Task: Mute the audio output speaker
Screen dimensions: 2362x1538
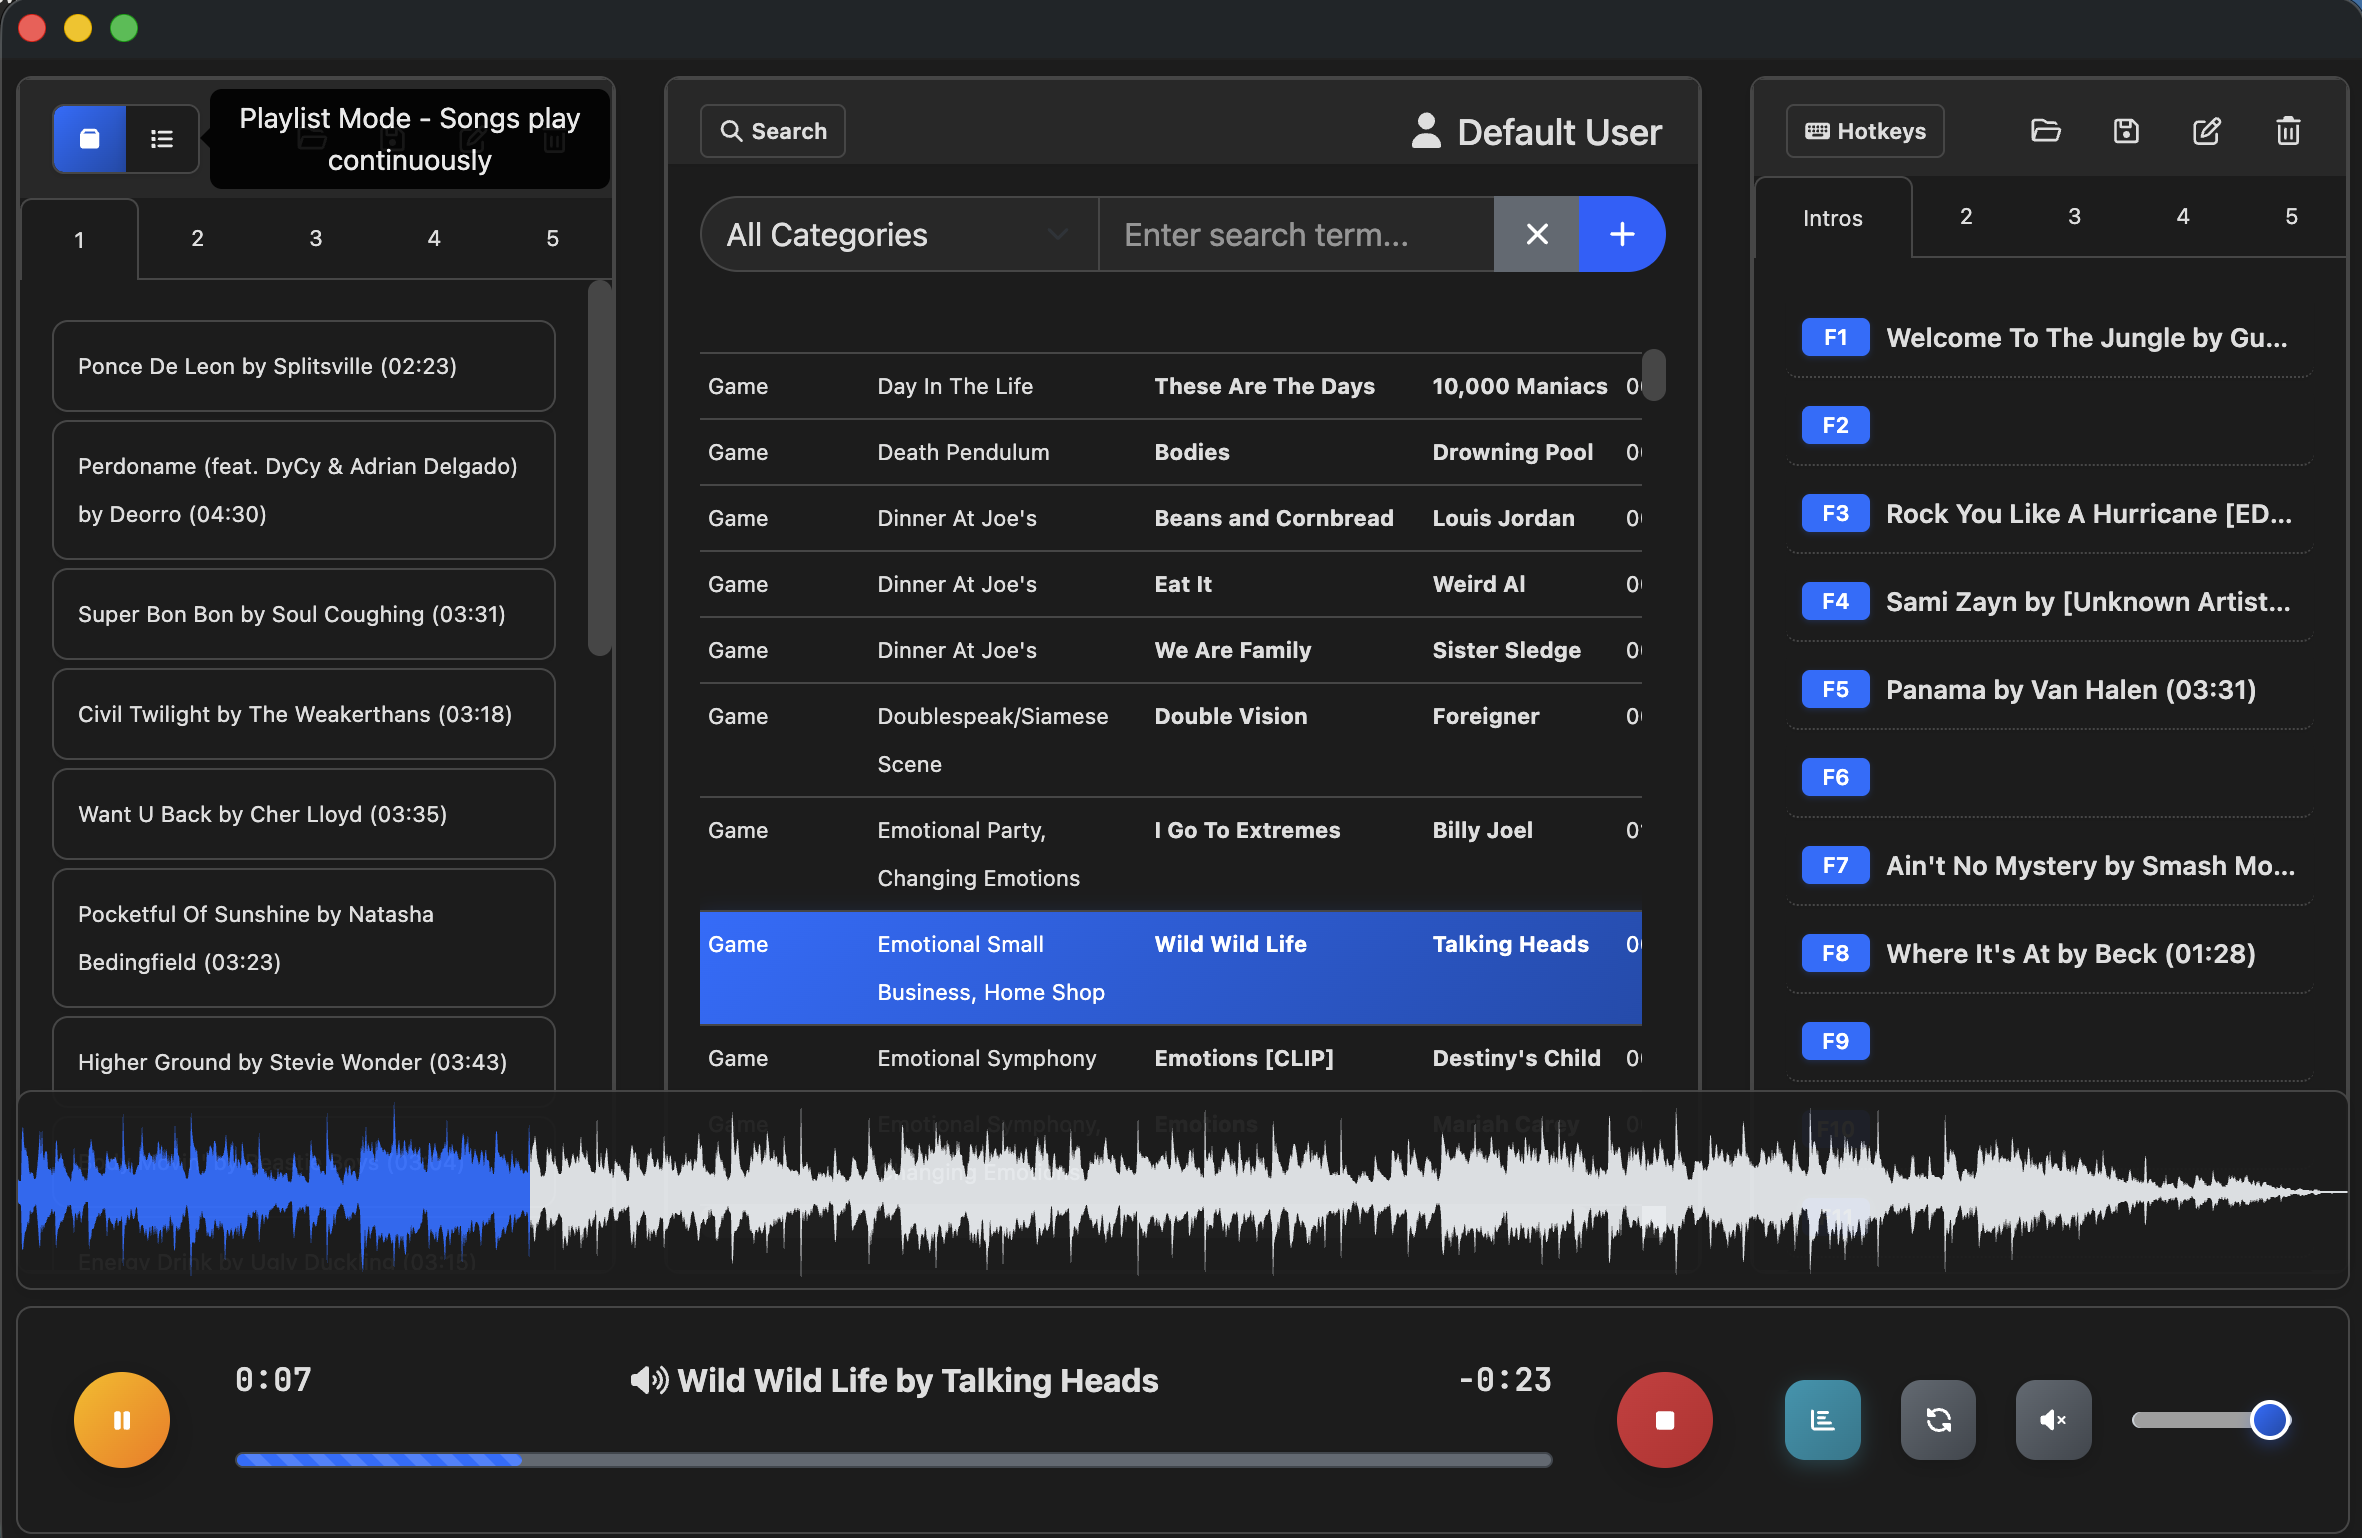Action: (x=2053, y=1419)
